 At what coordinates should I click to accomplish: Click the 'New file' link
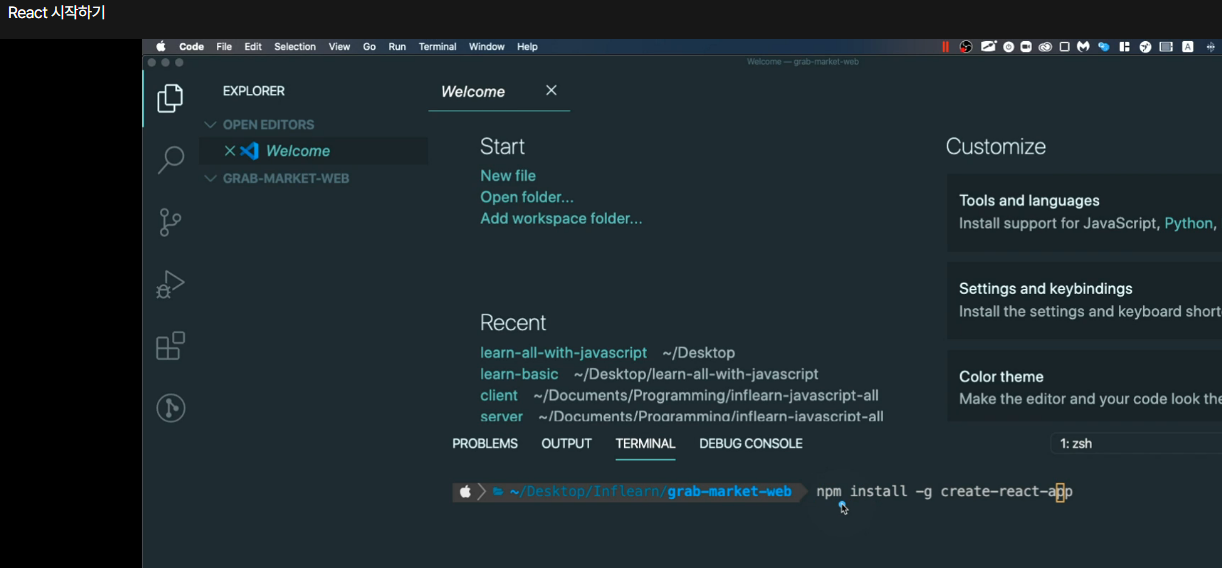click(508, 175)
